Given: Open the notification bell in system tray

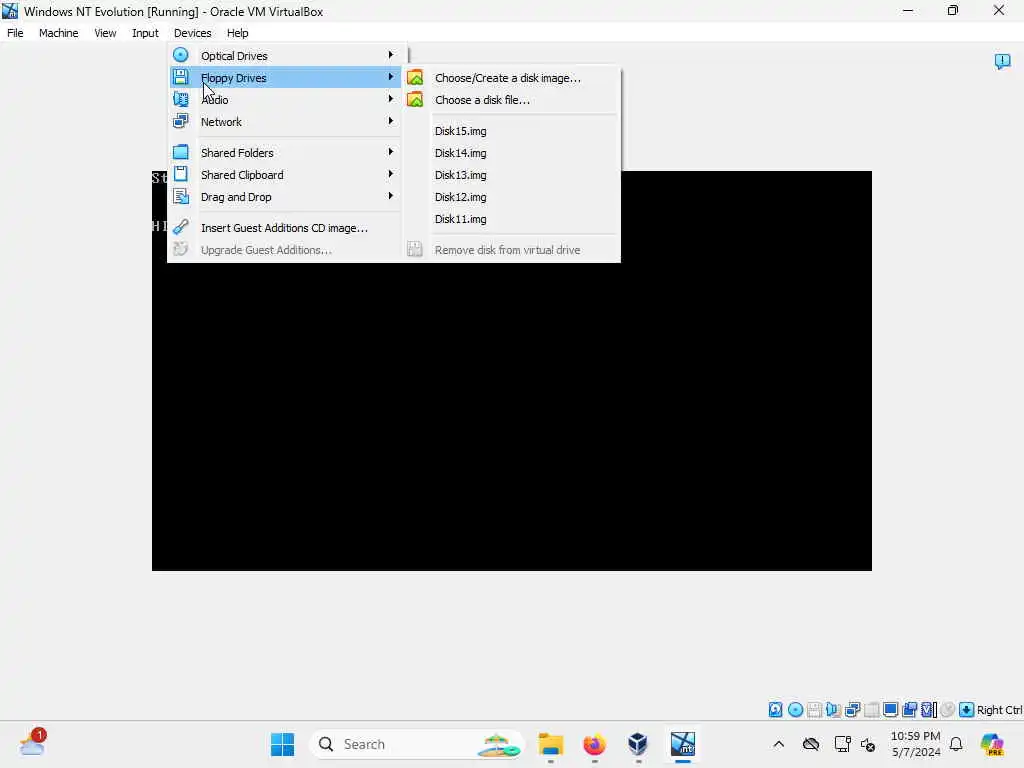Looking at the screenshot, I should [x=956, y=744].
